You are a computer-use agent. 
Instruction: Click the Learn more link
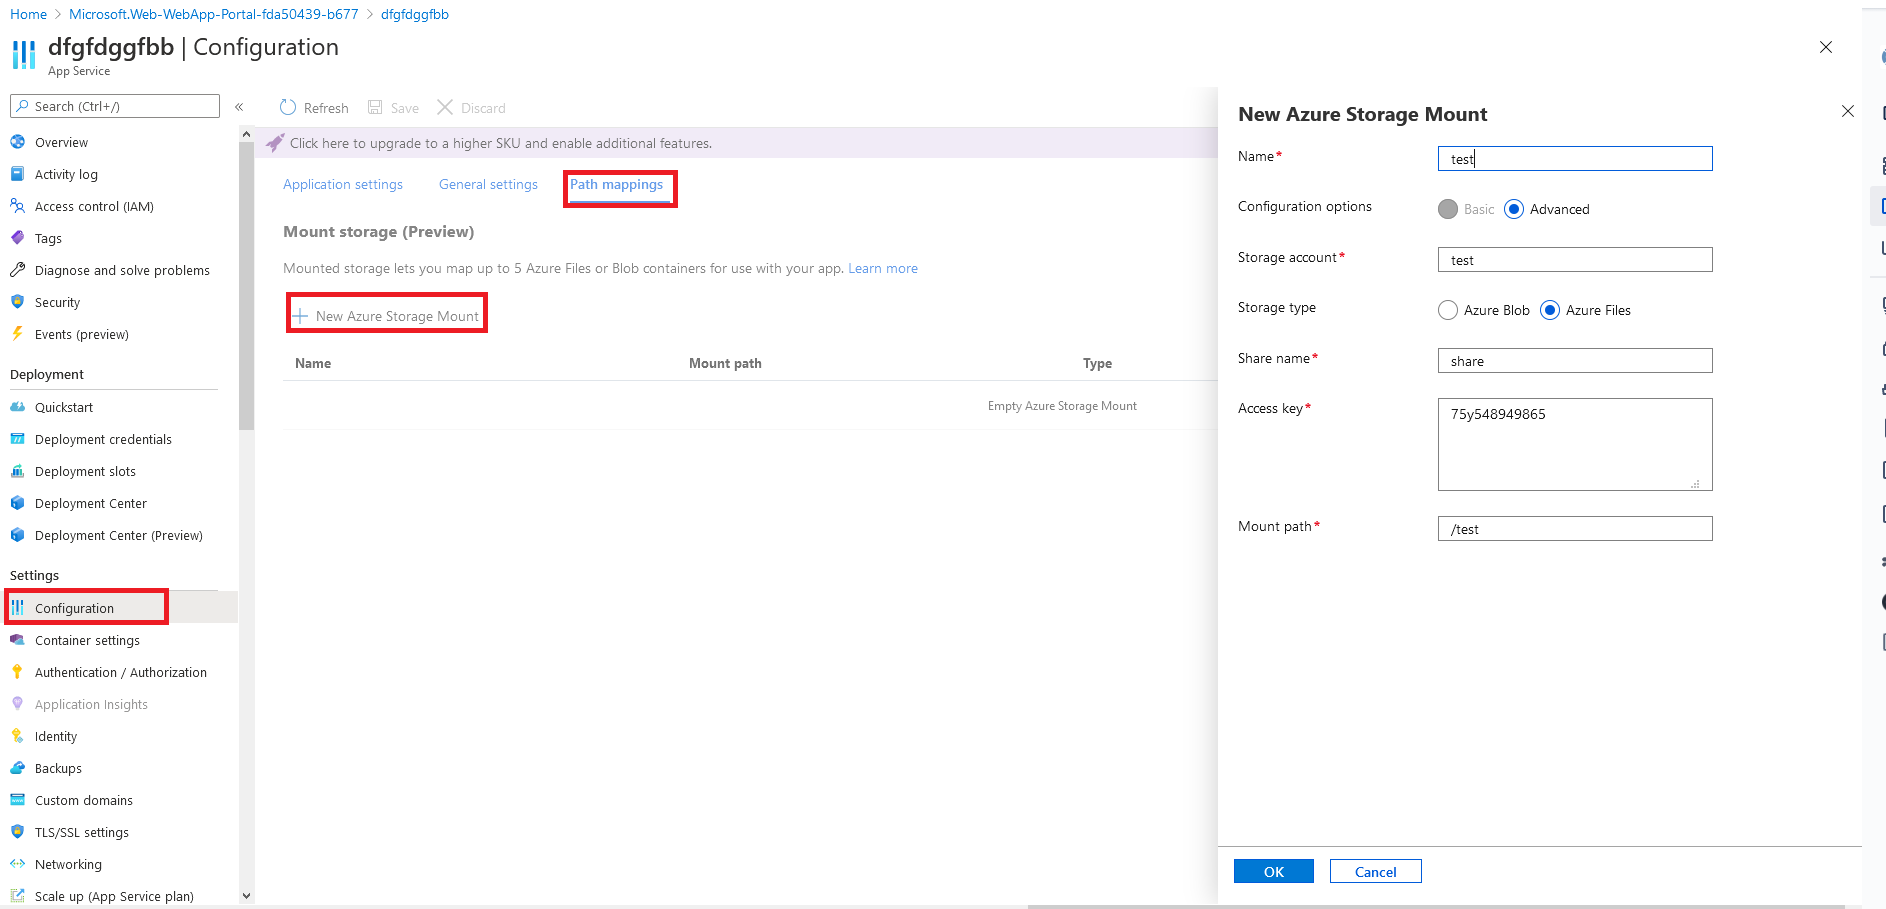point(882,268)
